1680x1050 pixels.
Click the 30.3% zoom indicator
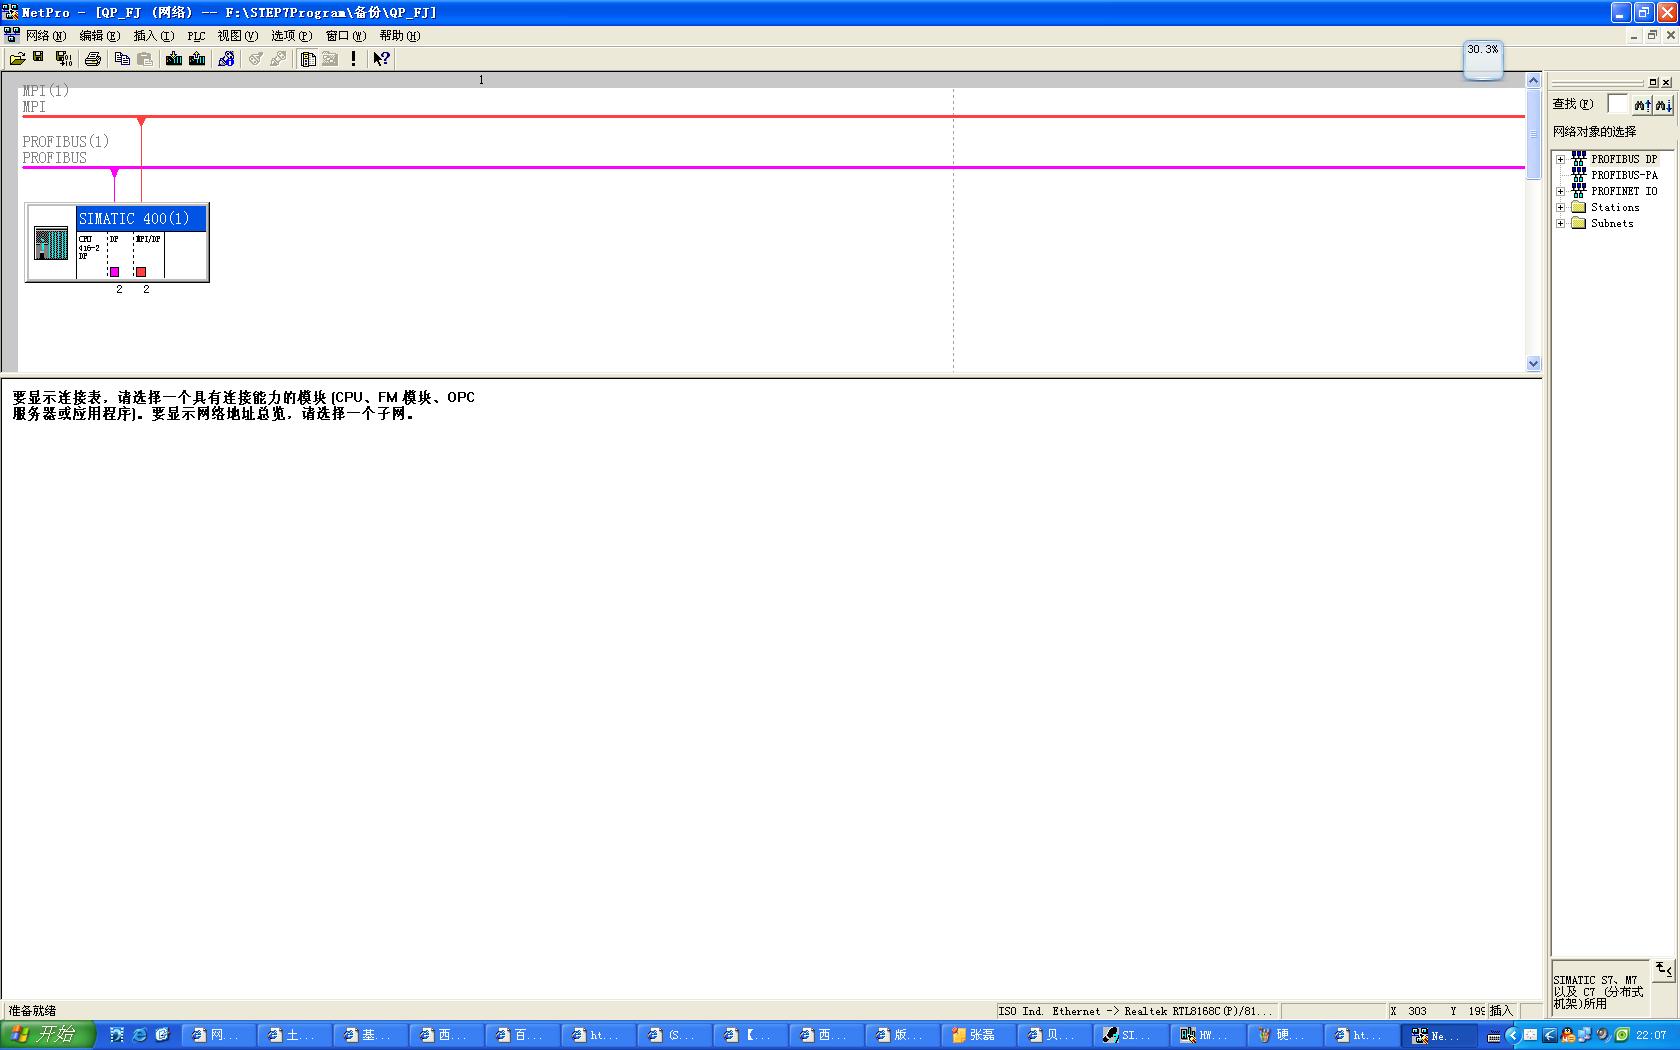click(1483, 61)
